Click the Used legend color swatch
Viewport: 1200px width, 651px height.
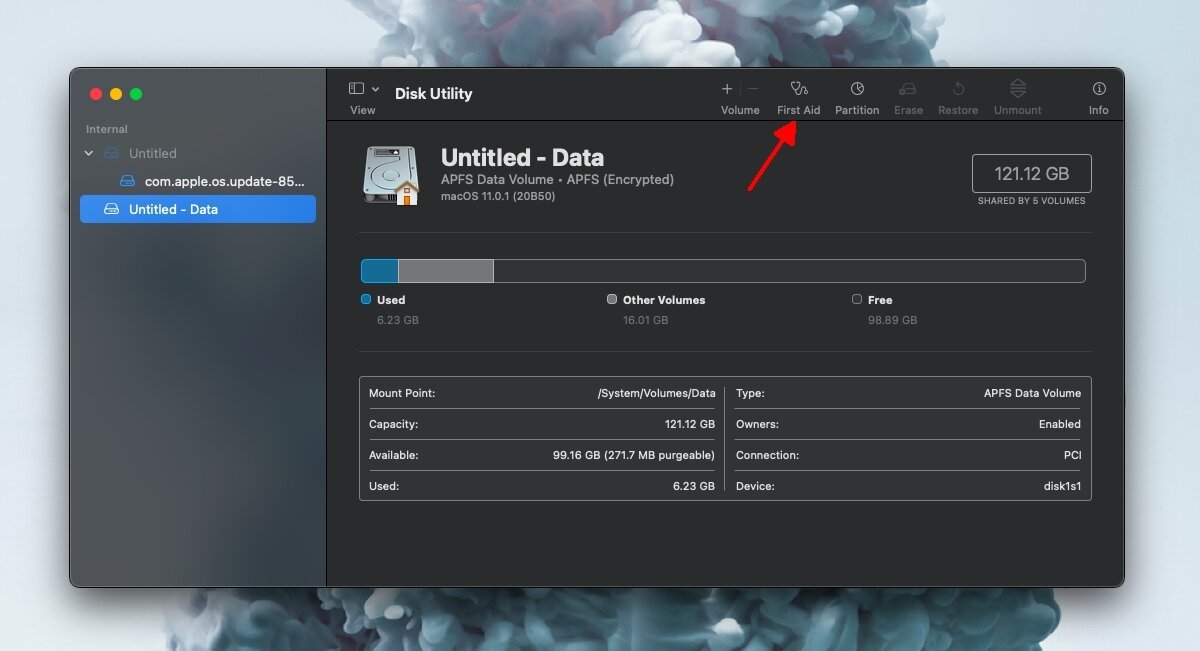pyautogui.click(x=366, y=299)
